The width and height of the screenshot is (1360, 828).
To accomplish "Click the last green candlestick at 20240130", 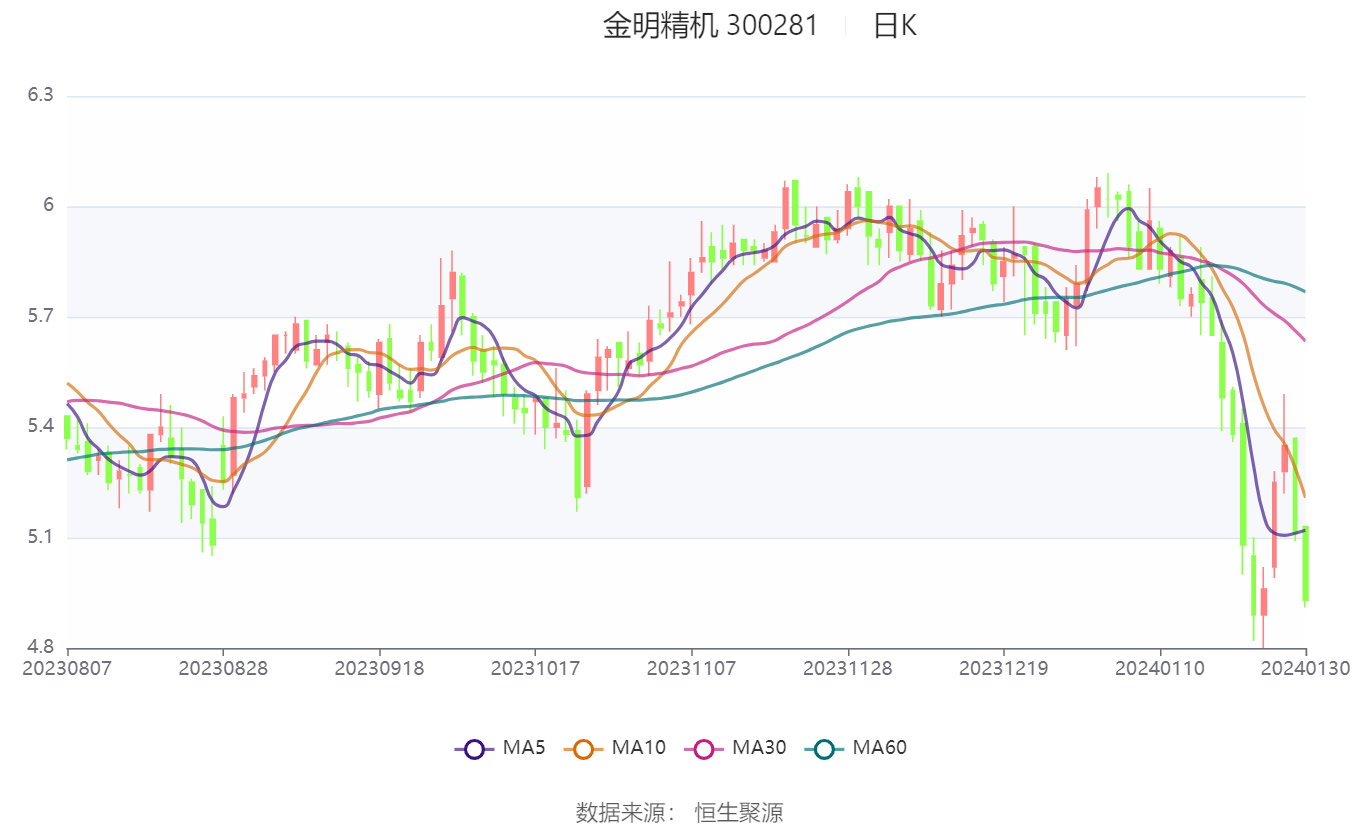I will (x=1305, y=564).
